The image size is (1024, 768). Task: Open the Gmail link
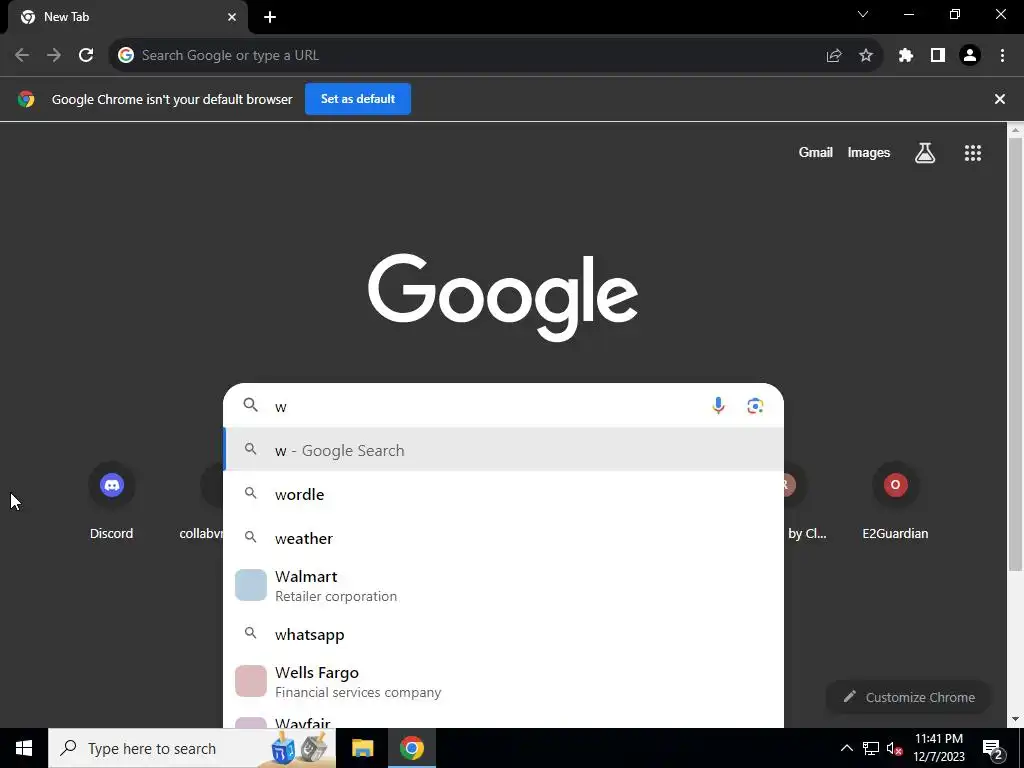click(816, 153)
